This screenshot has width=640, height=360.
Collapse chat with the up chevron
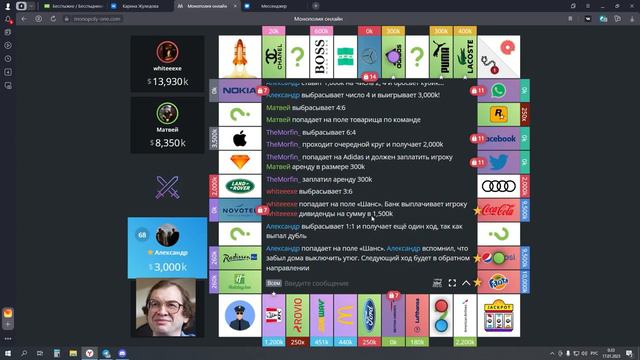466,283
